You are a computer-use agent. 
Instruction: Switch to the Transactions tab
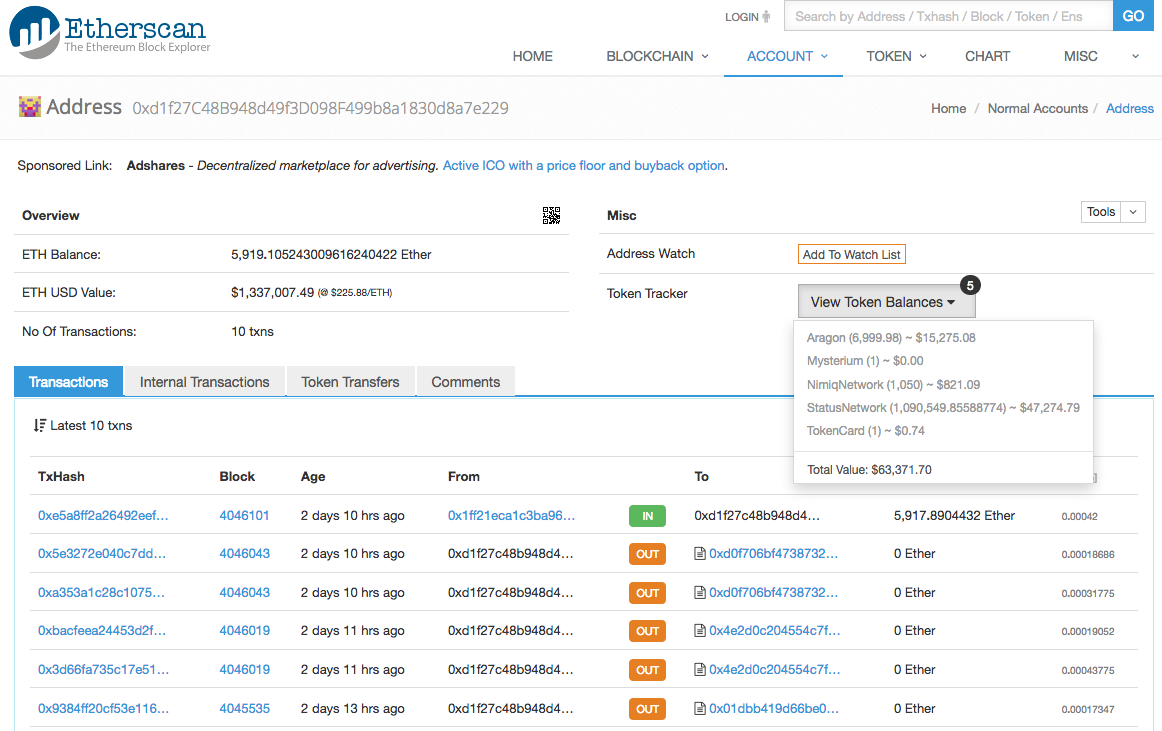68,382
